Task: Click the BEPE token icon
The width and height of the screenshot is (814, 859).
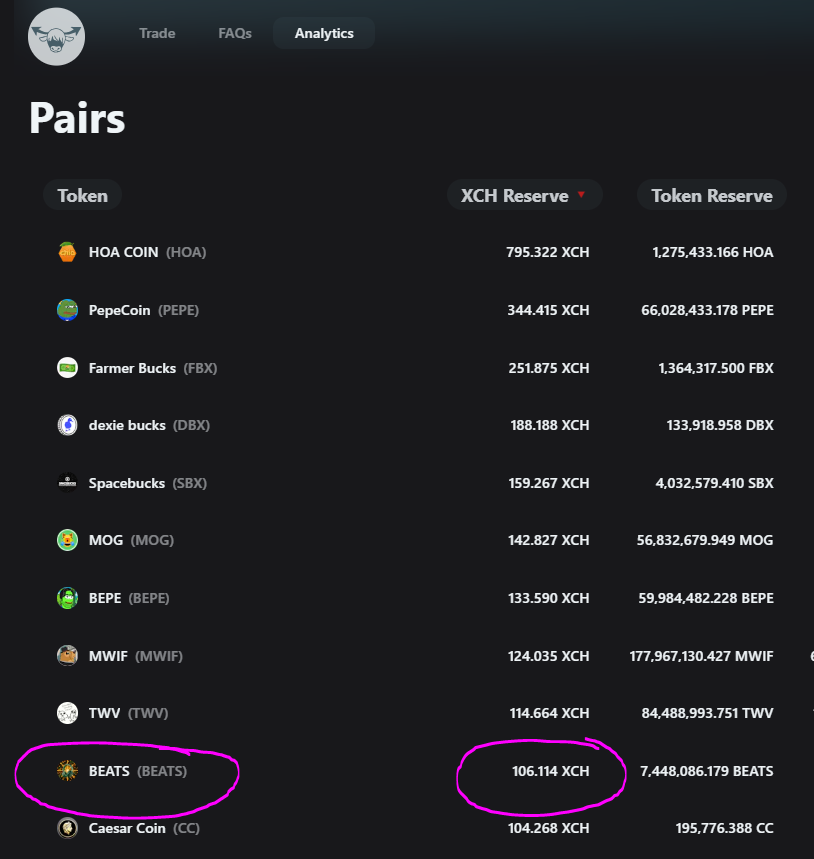Action: click(66, 598)
